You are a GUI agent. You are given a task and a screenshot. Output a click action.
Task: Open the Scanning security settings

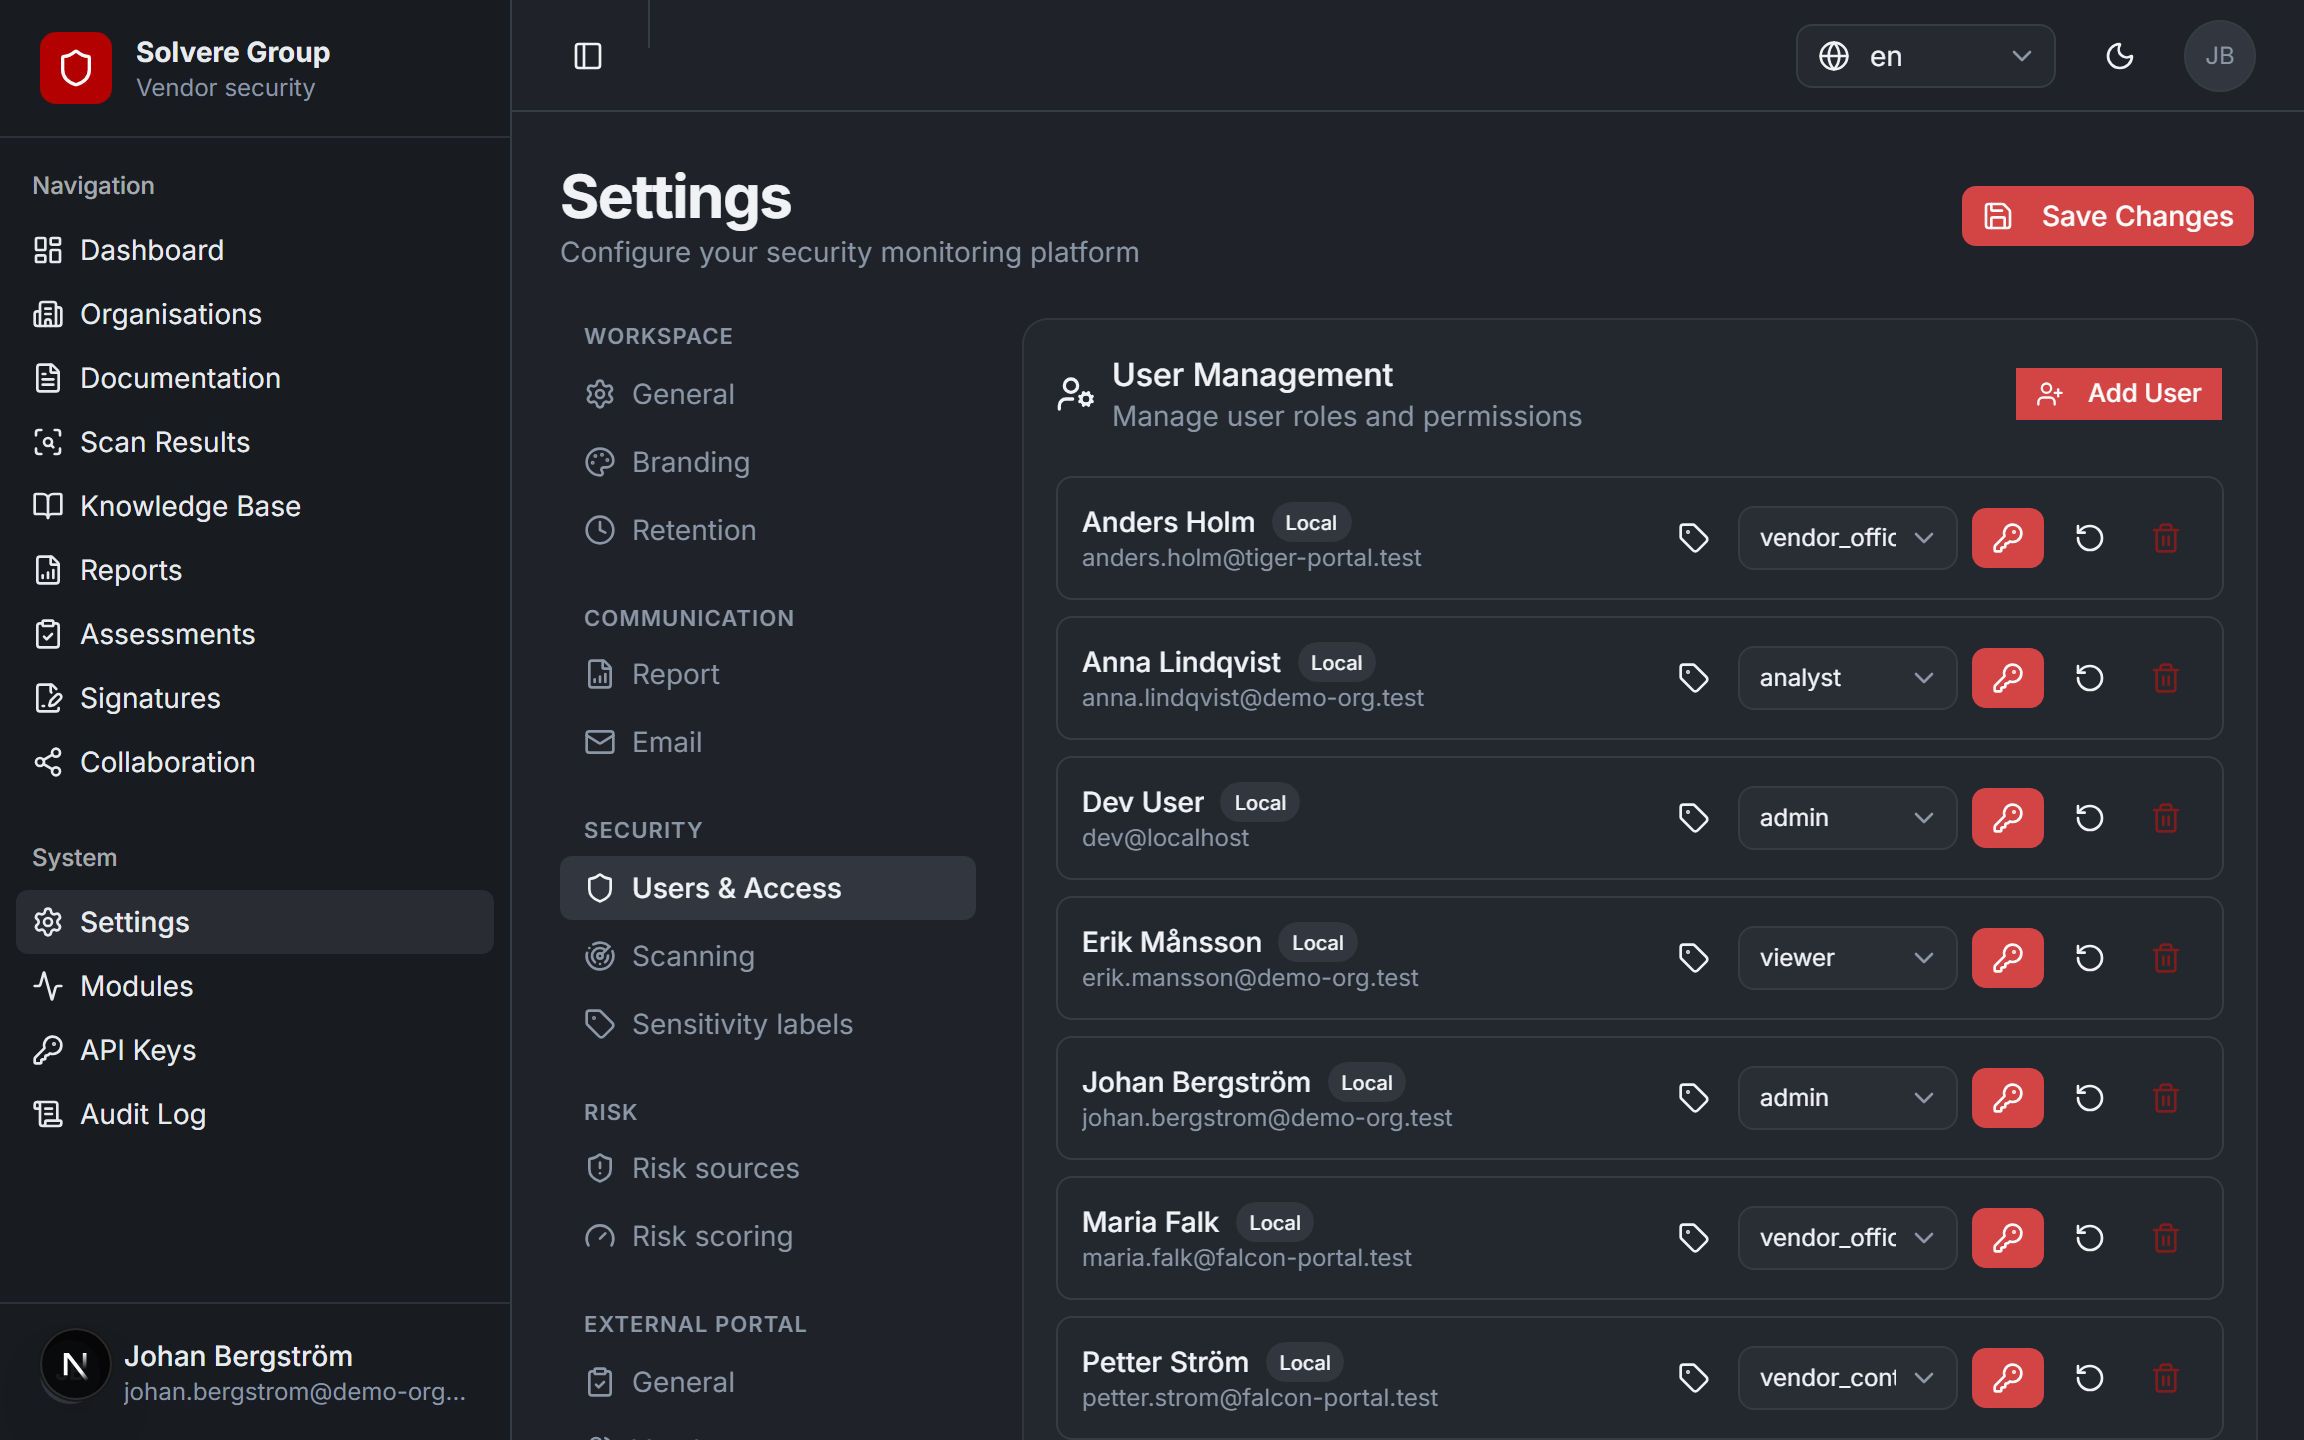pos(767,956)
